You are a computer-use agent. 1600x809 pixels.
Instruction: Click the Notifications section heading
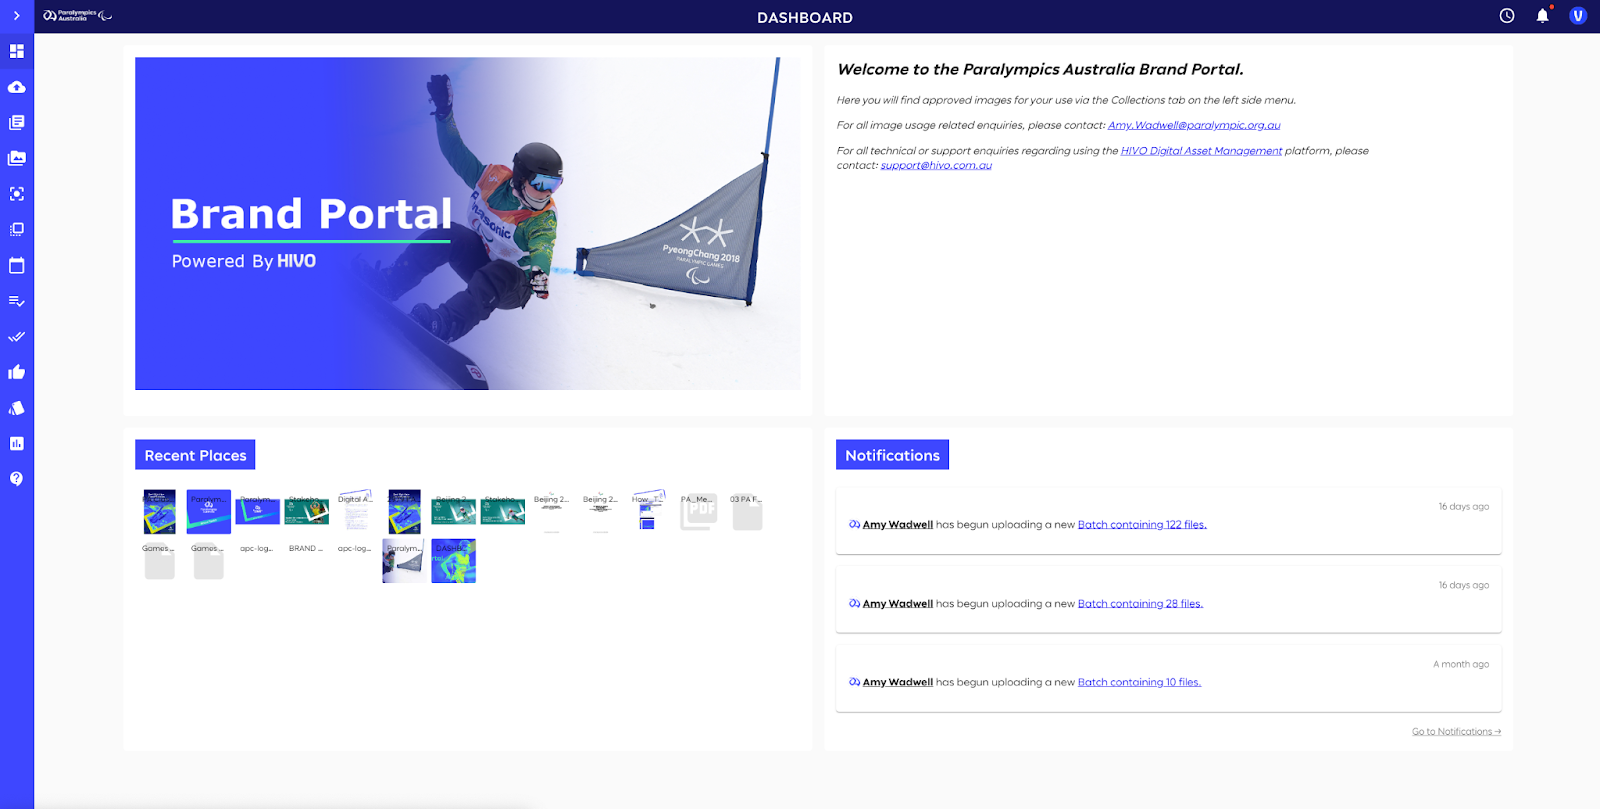(892, 455)
